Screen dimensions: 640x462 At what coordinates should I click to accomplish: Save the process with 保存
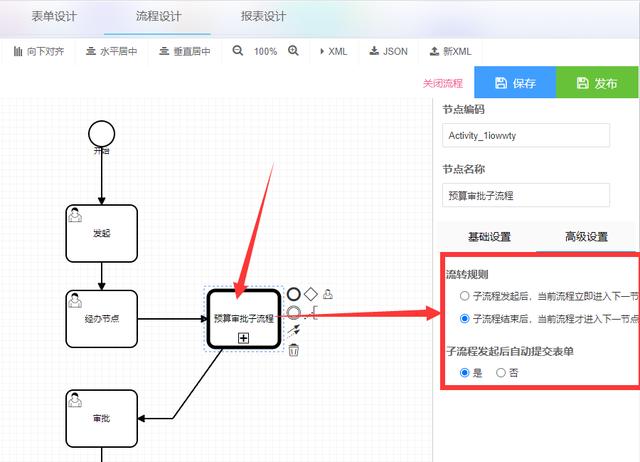[515, 82]
